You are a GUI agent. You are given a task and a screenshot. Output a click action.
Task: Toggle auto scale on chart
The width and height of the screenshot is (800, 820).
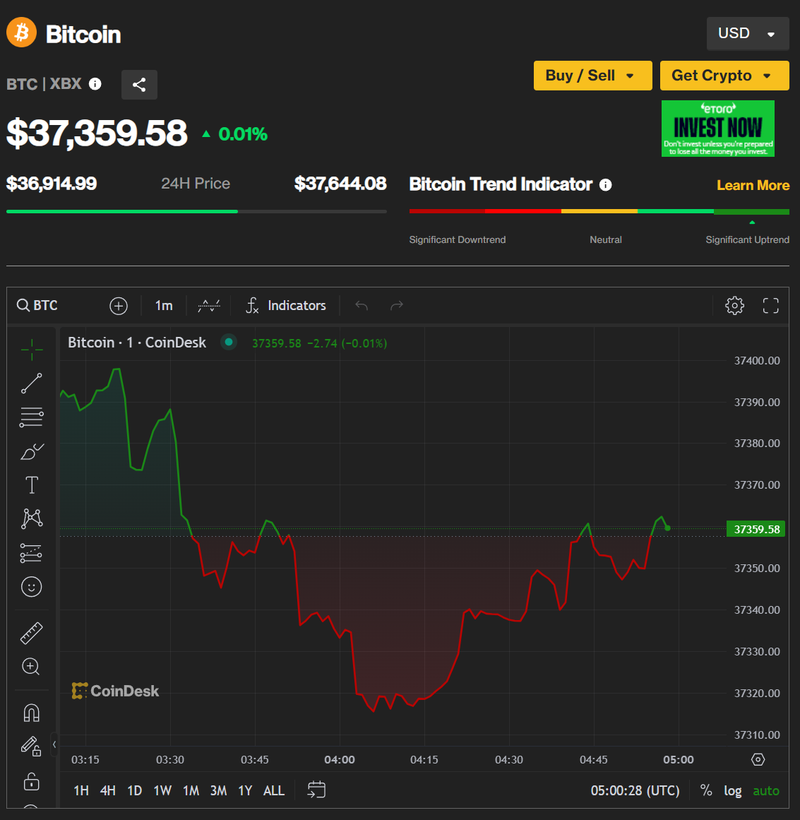point(766,790)
